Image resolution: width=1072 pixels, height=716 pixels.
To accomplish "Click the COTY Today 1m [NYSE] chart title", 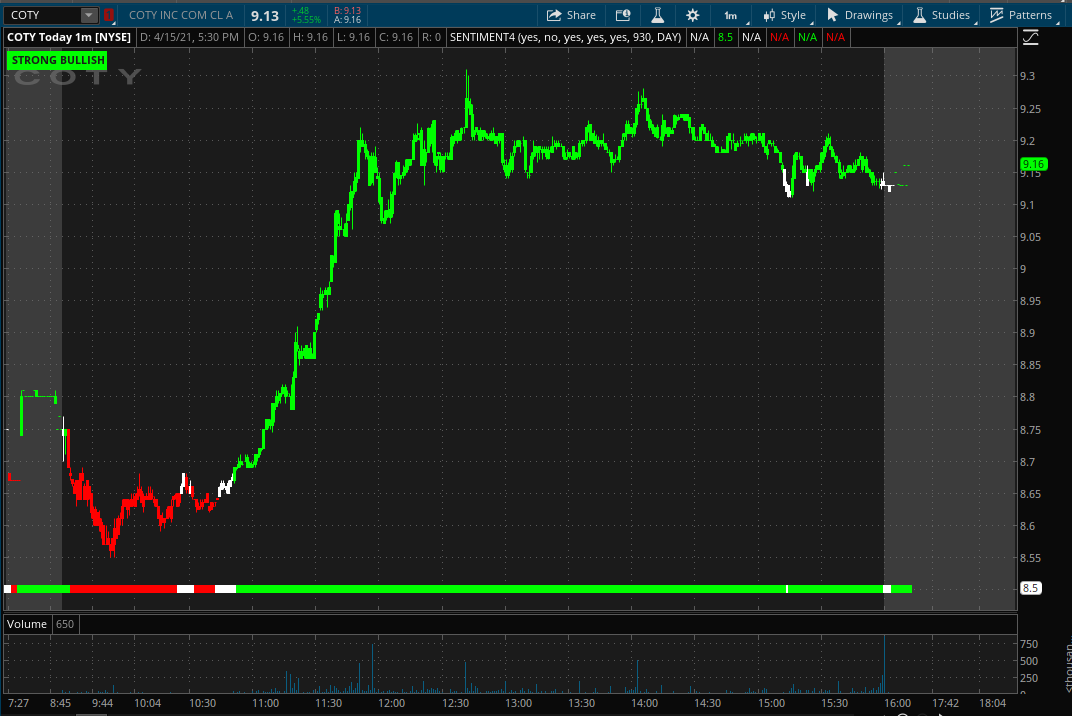I will pos(69,37).
